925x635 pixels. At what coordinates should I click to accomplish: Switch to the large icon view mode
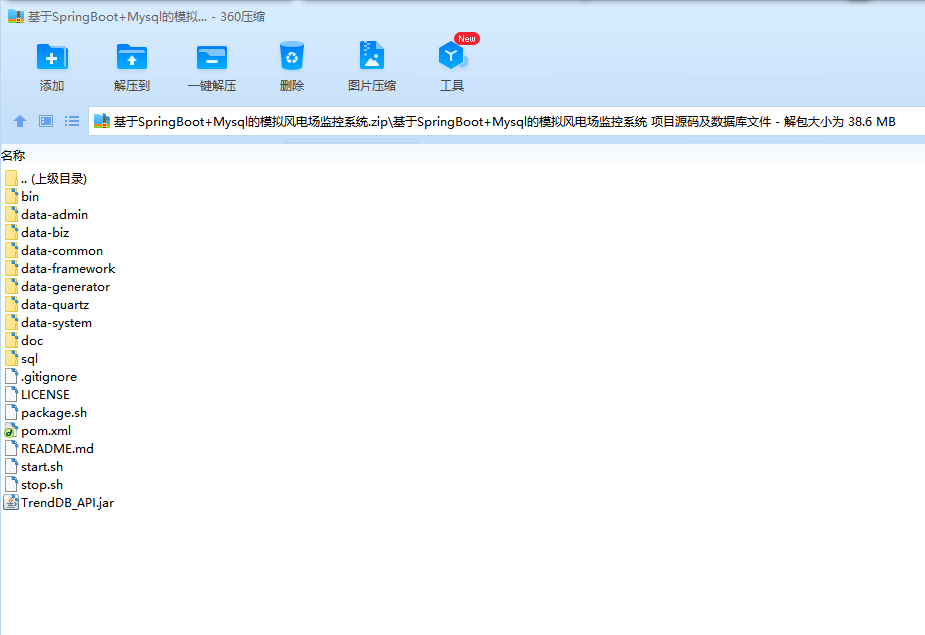click(x=46, y=121)
